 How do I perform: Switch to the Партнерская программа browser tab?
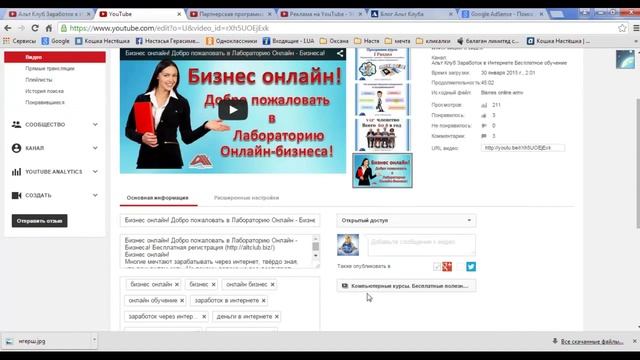click(x=231, y=14)
